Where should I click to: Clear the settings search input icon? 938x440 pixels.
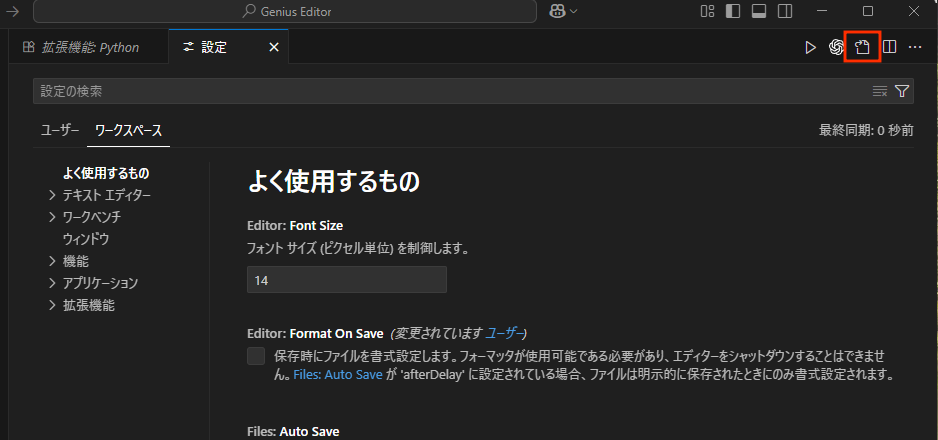click(x=880, y=91)
